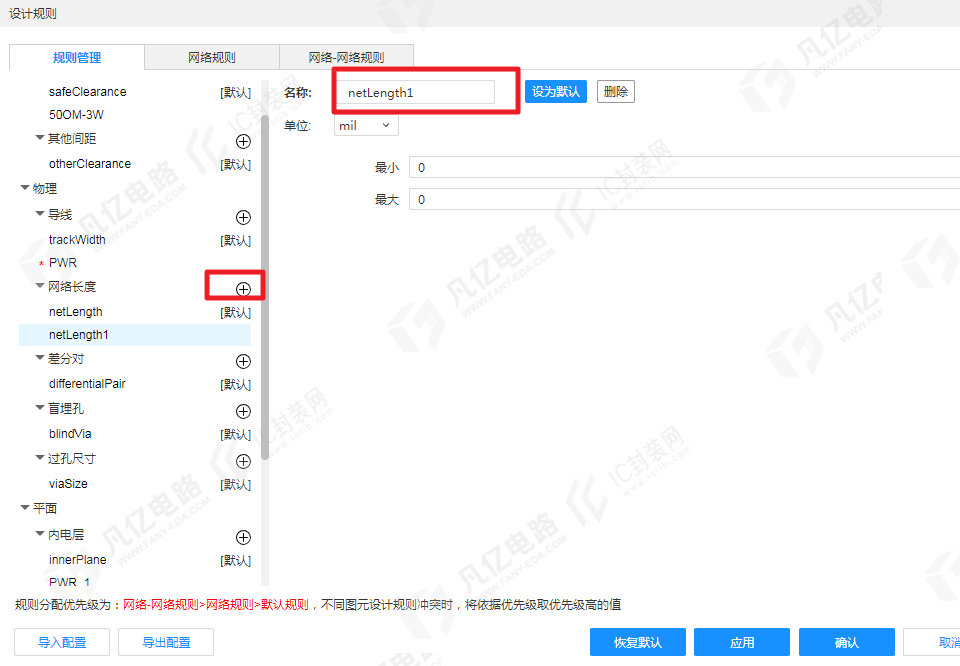This screenshot has height=666, width=960.
Task: Select the safeClearance rule
Action: (x=88, y=92)
